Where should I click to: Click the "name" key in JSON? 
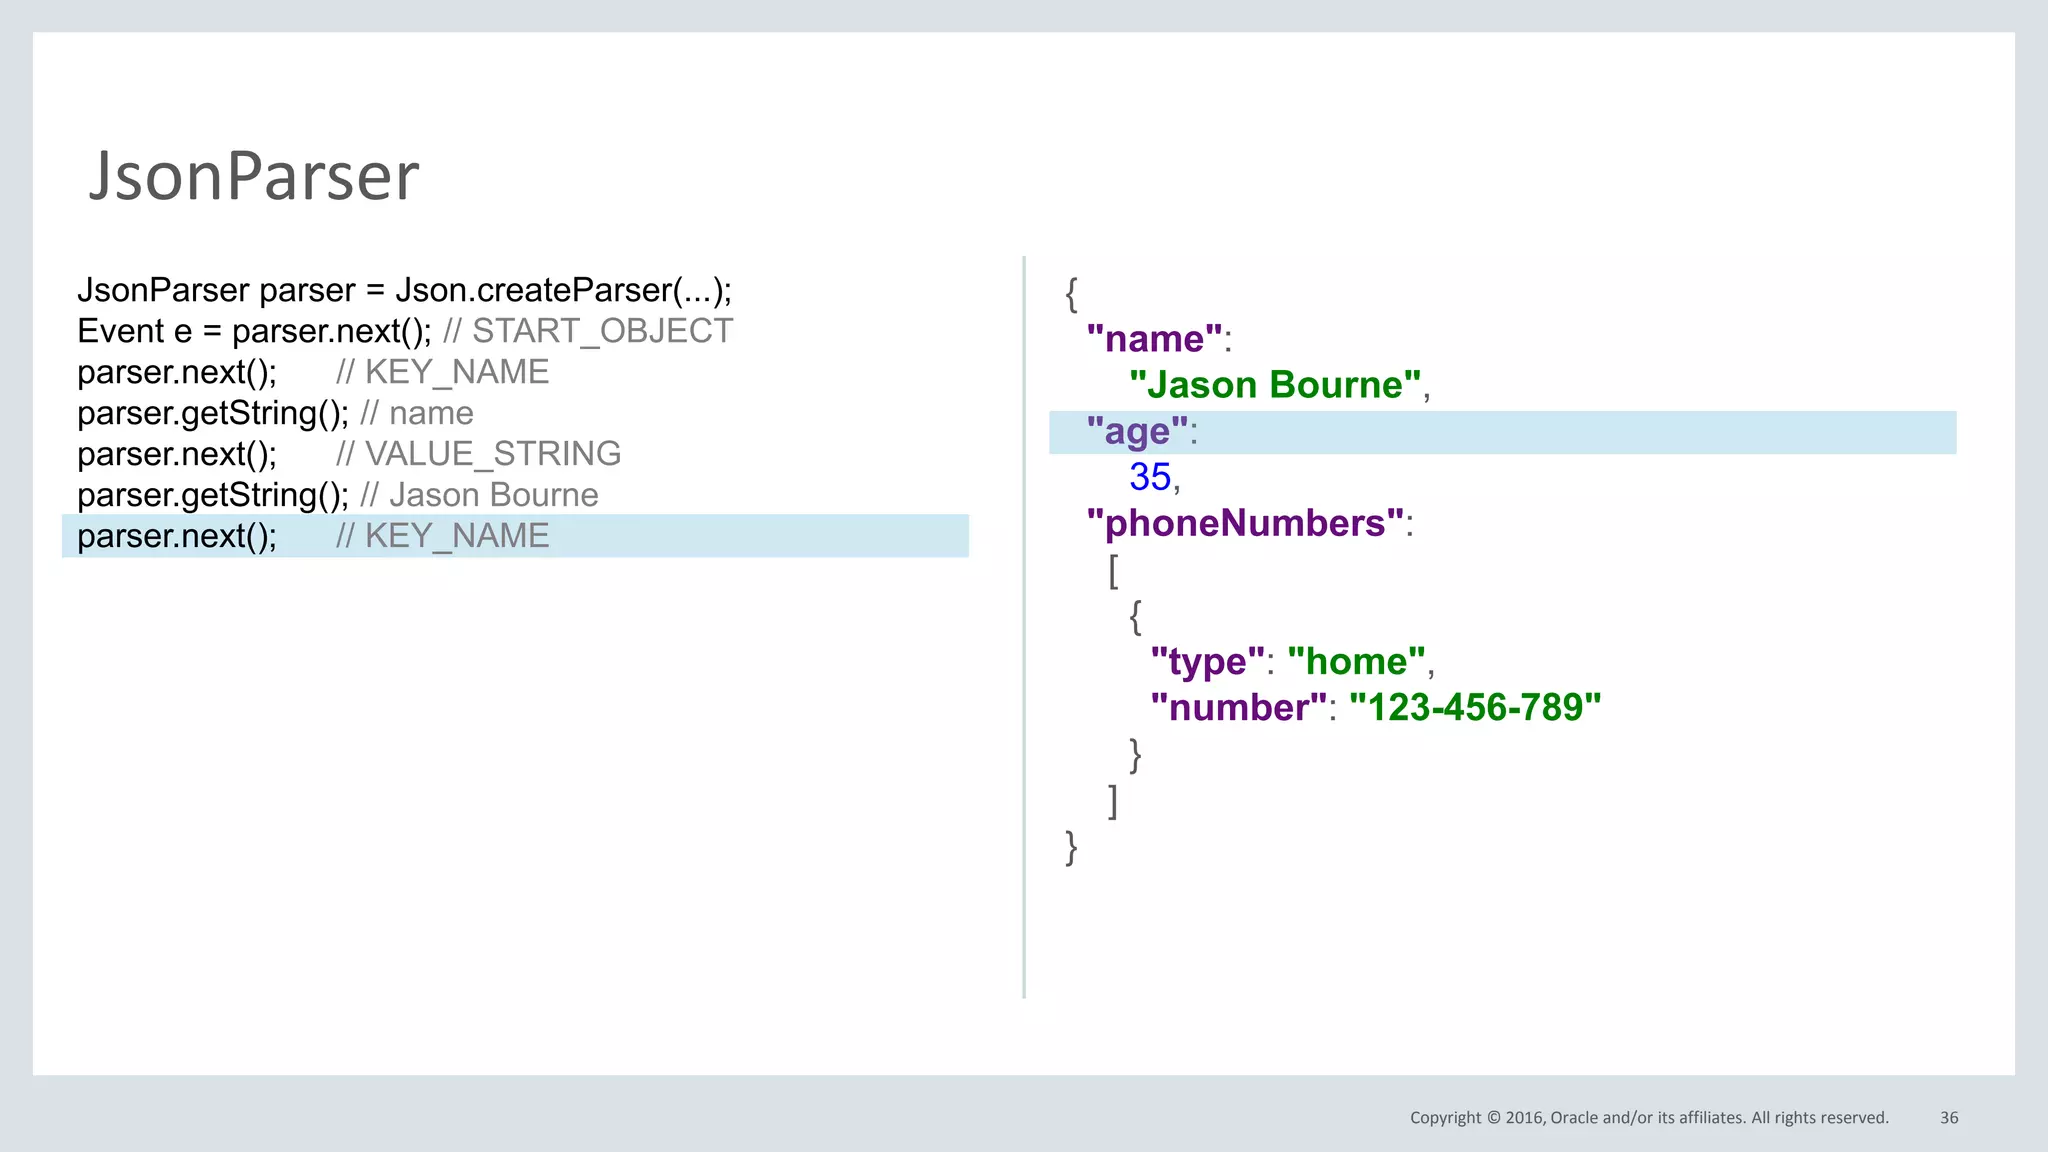click(x=1155, y=339)
